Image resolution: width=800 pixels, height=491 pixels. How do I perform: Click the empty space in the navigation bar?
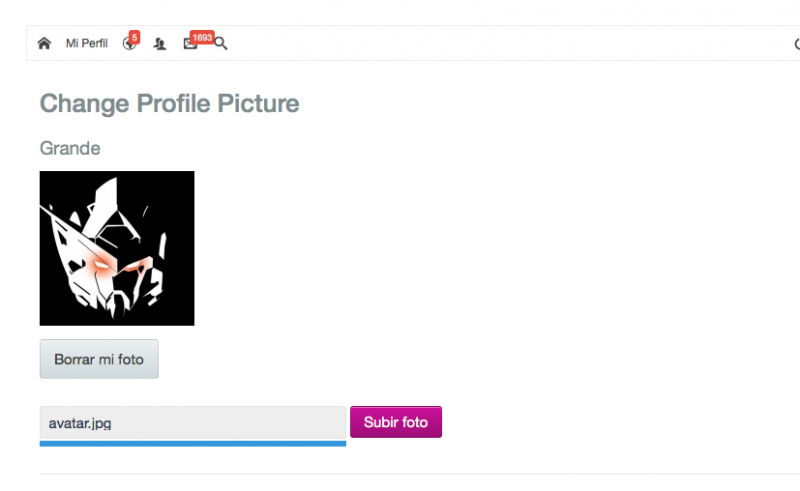[510, 43]
